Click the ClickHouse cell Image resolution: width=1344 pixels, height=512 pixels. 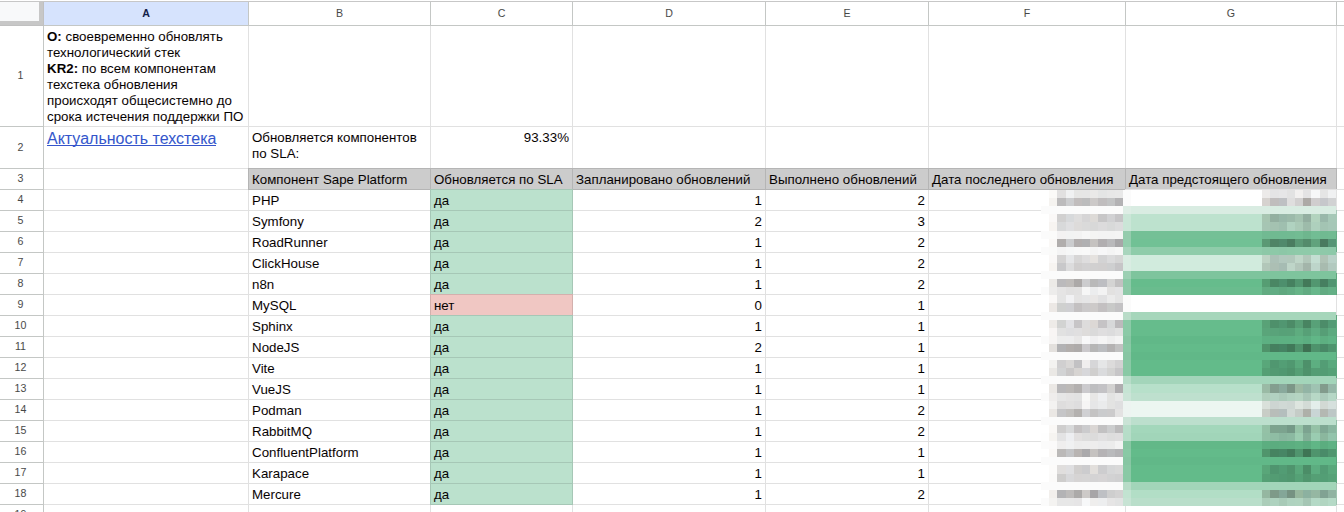tap(339, 263)
